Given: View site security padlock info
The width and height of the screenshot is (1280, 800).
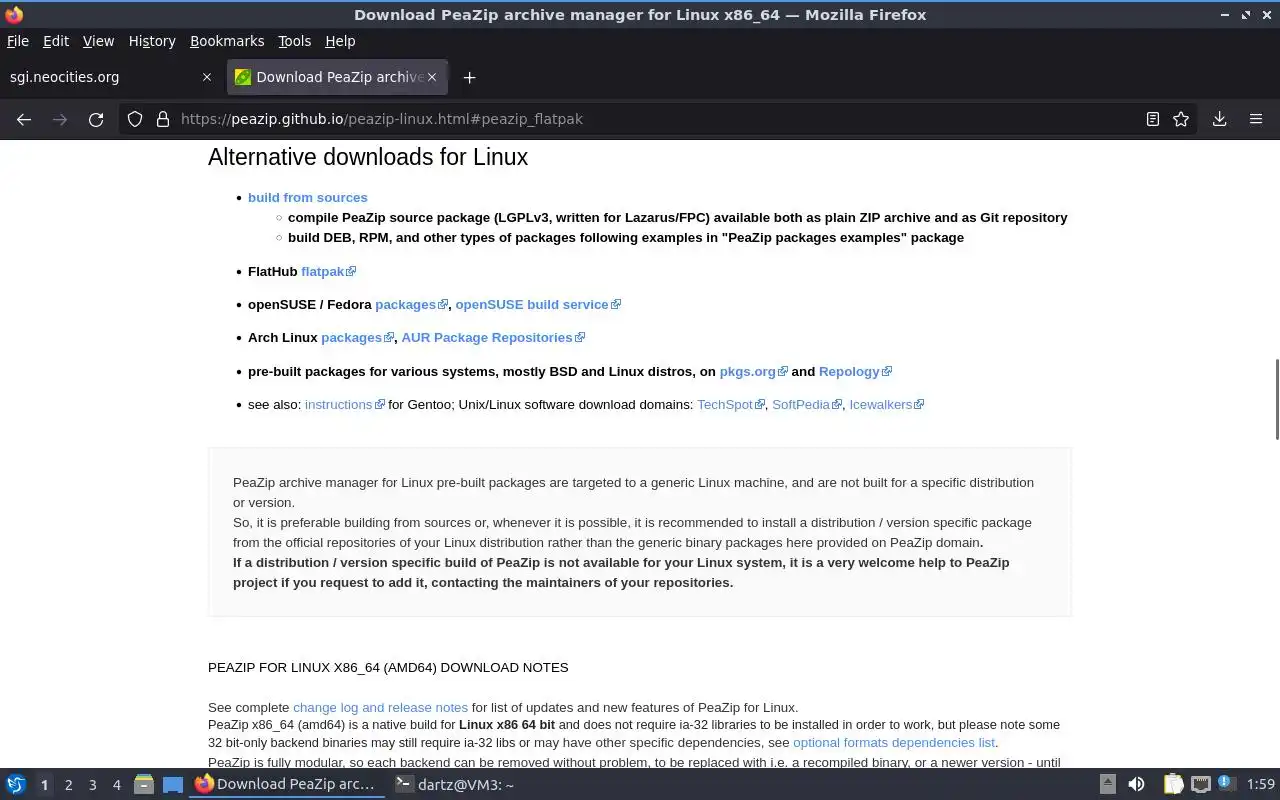Looking at the screenshot, I should click(163, 119).
